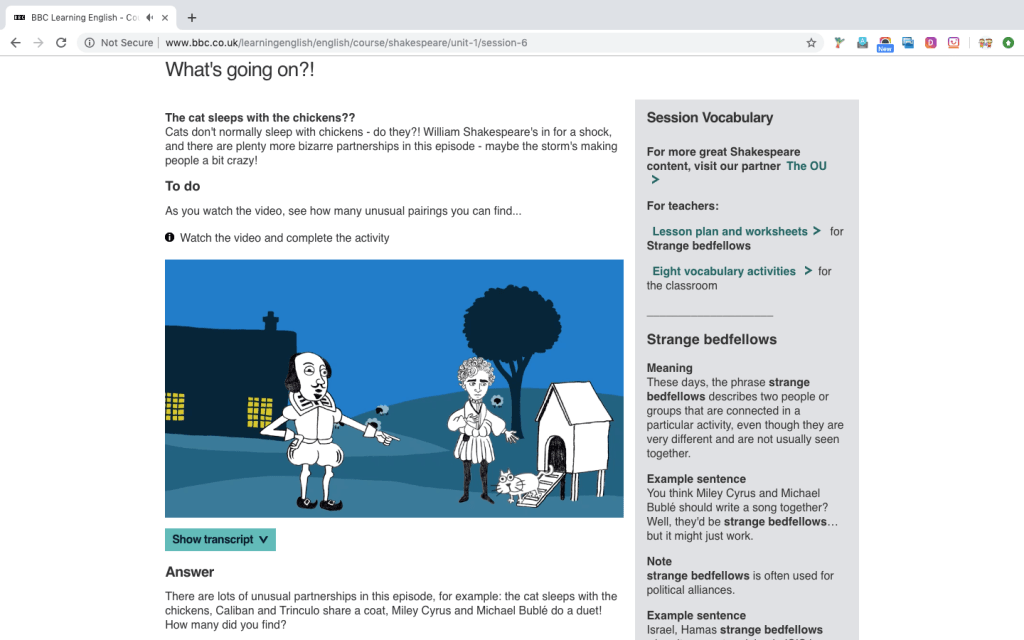The image size is (1024, 640).
Task: Click the chevron after Eight vocabulary activities
Action: (808, 271)
